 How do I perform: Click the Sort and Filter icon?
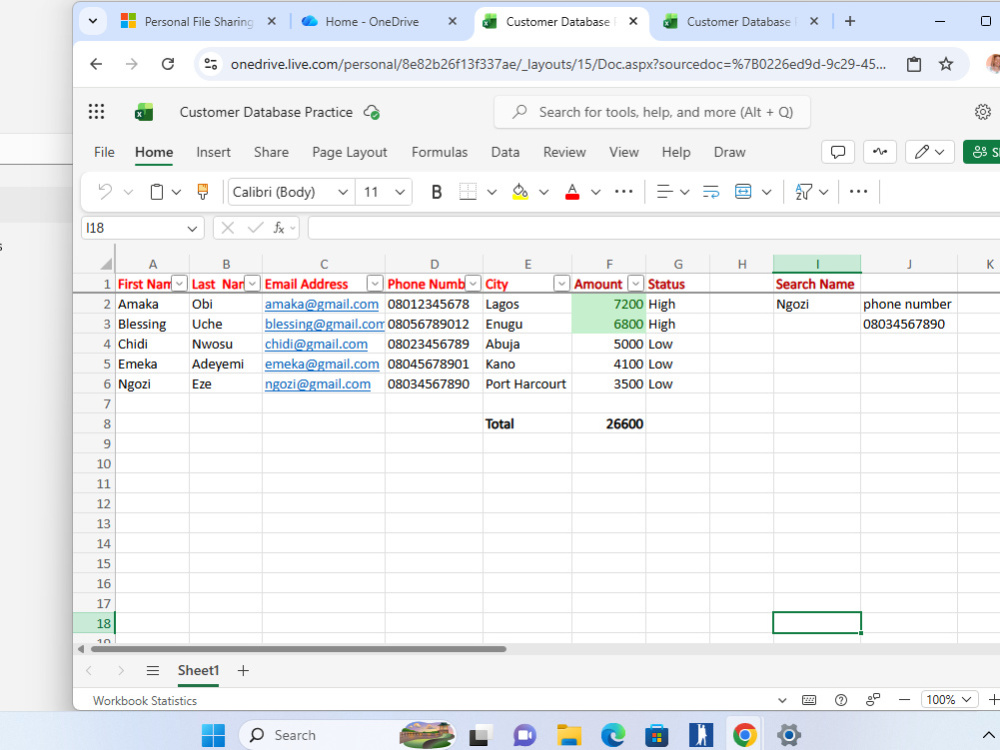[x=804, y=191]
